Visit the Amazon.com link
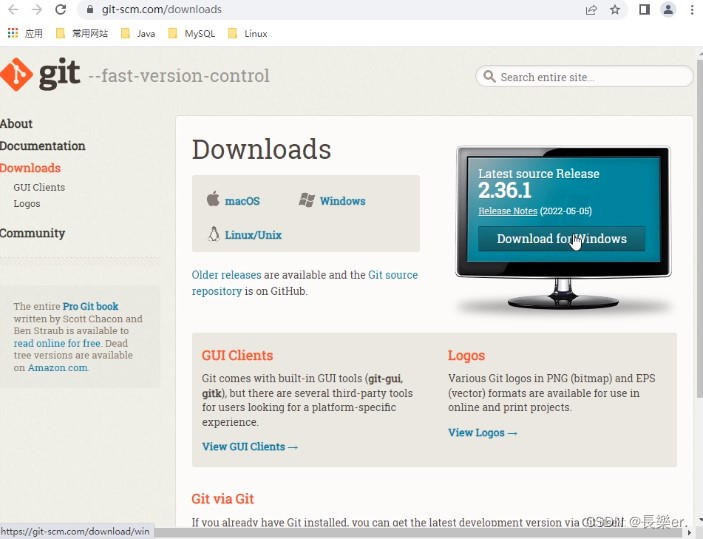703x539 pixels. [x=58, y=368]
